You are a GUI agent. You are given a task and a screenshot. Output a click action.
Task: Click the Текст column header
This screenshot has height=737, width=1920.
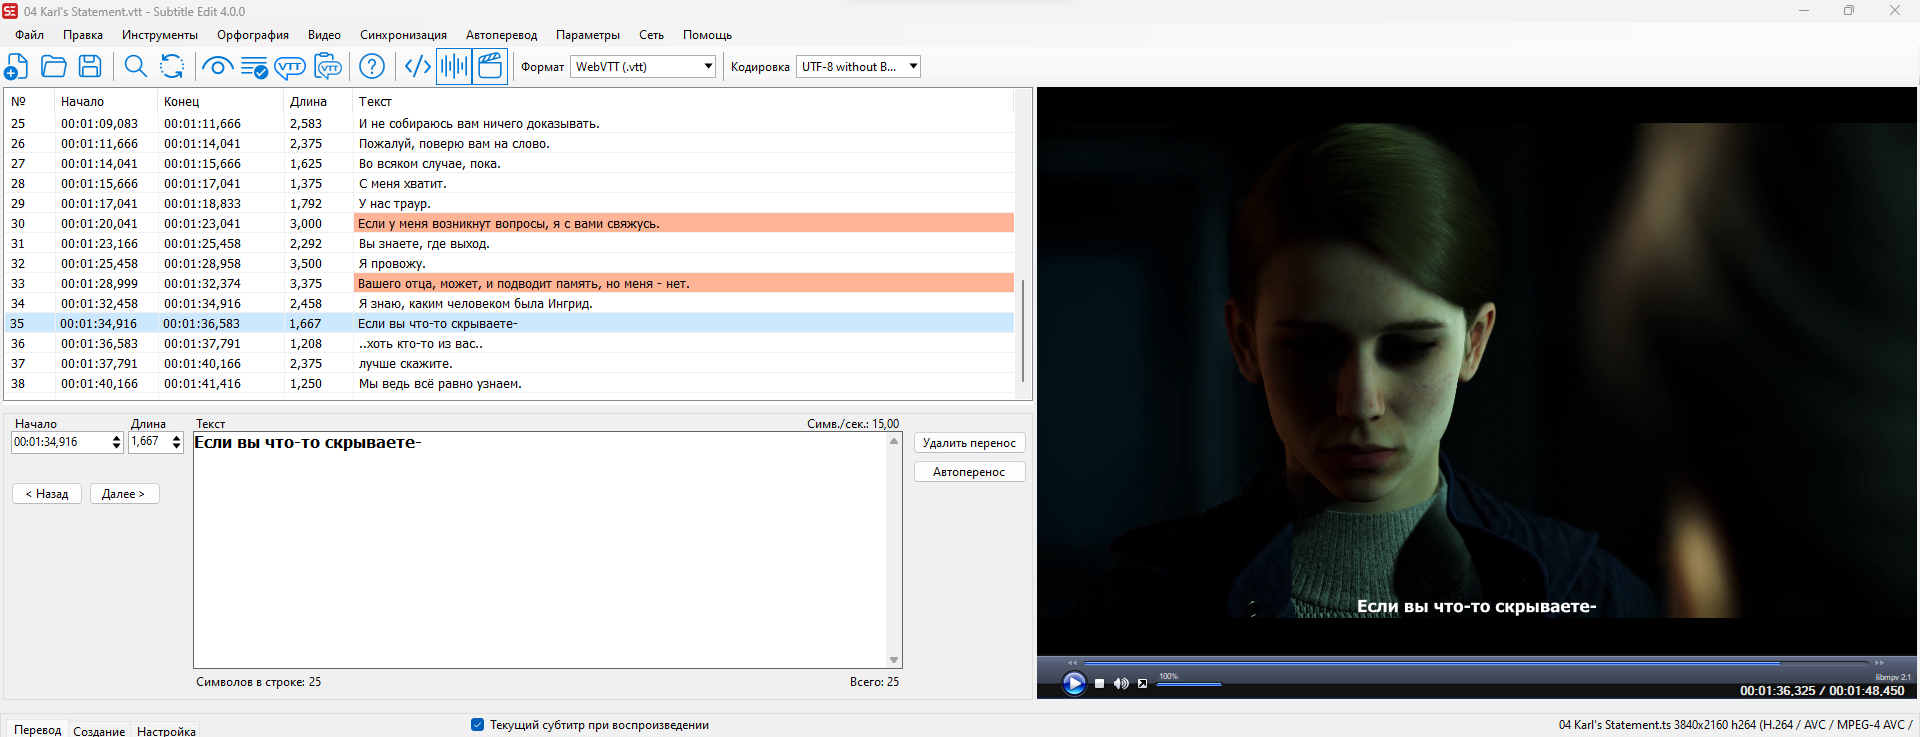684,101
